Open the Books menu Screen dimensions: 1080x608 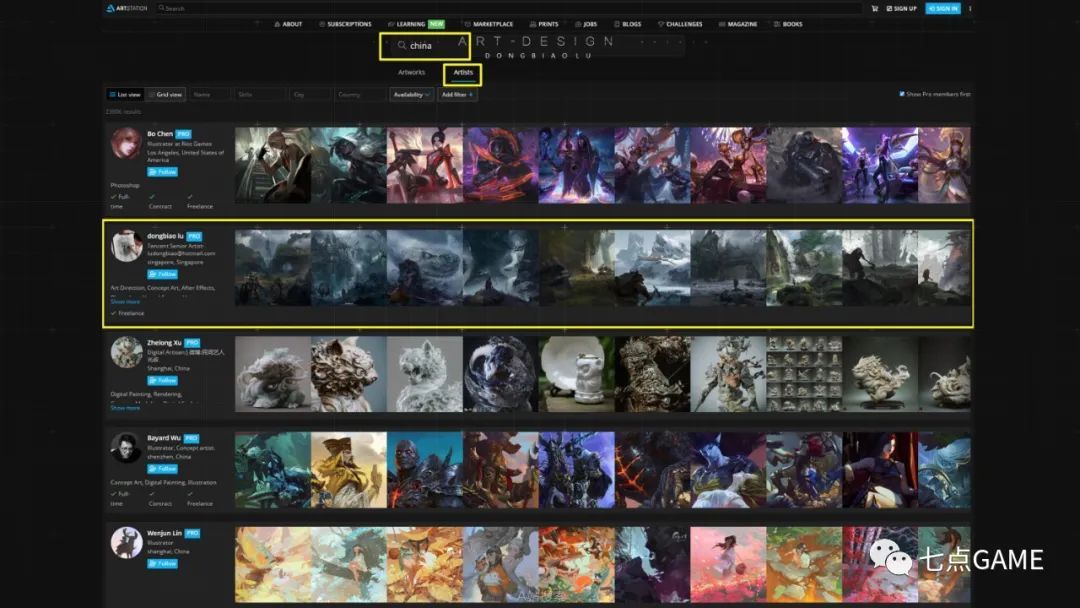[x=788, y=24]
